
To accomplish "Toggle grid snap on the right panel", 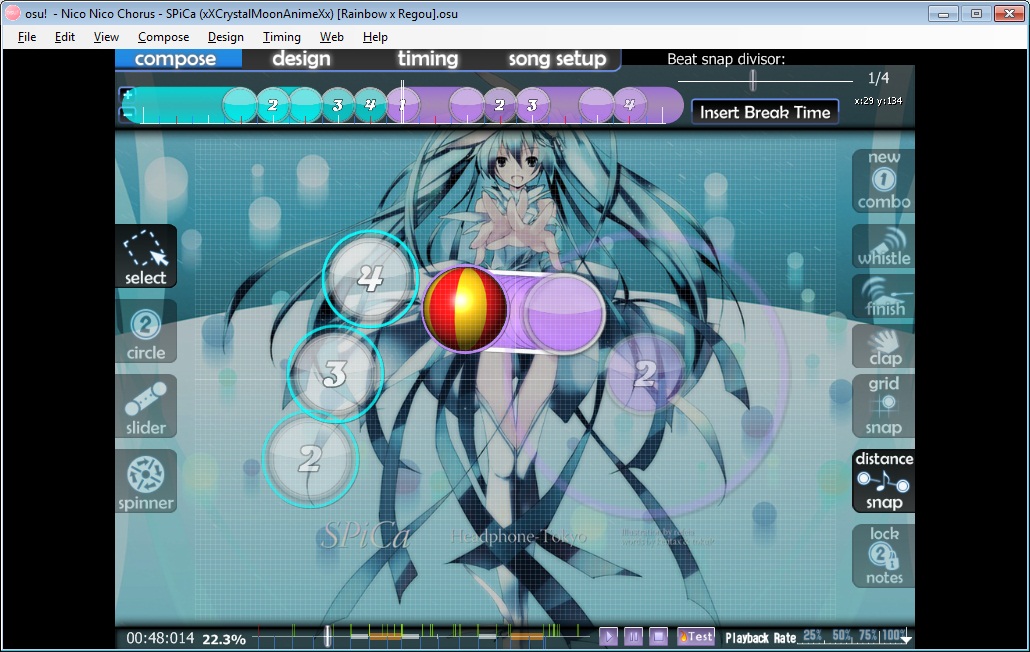I will (884, 406).
